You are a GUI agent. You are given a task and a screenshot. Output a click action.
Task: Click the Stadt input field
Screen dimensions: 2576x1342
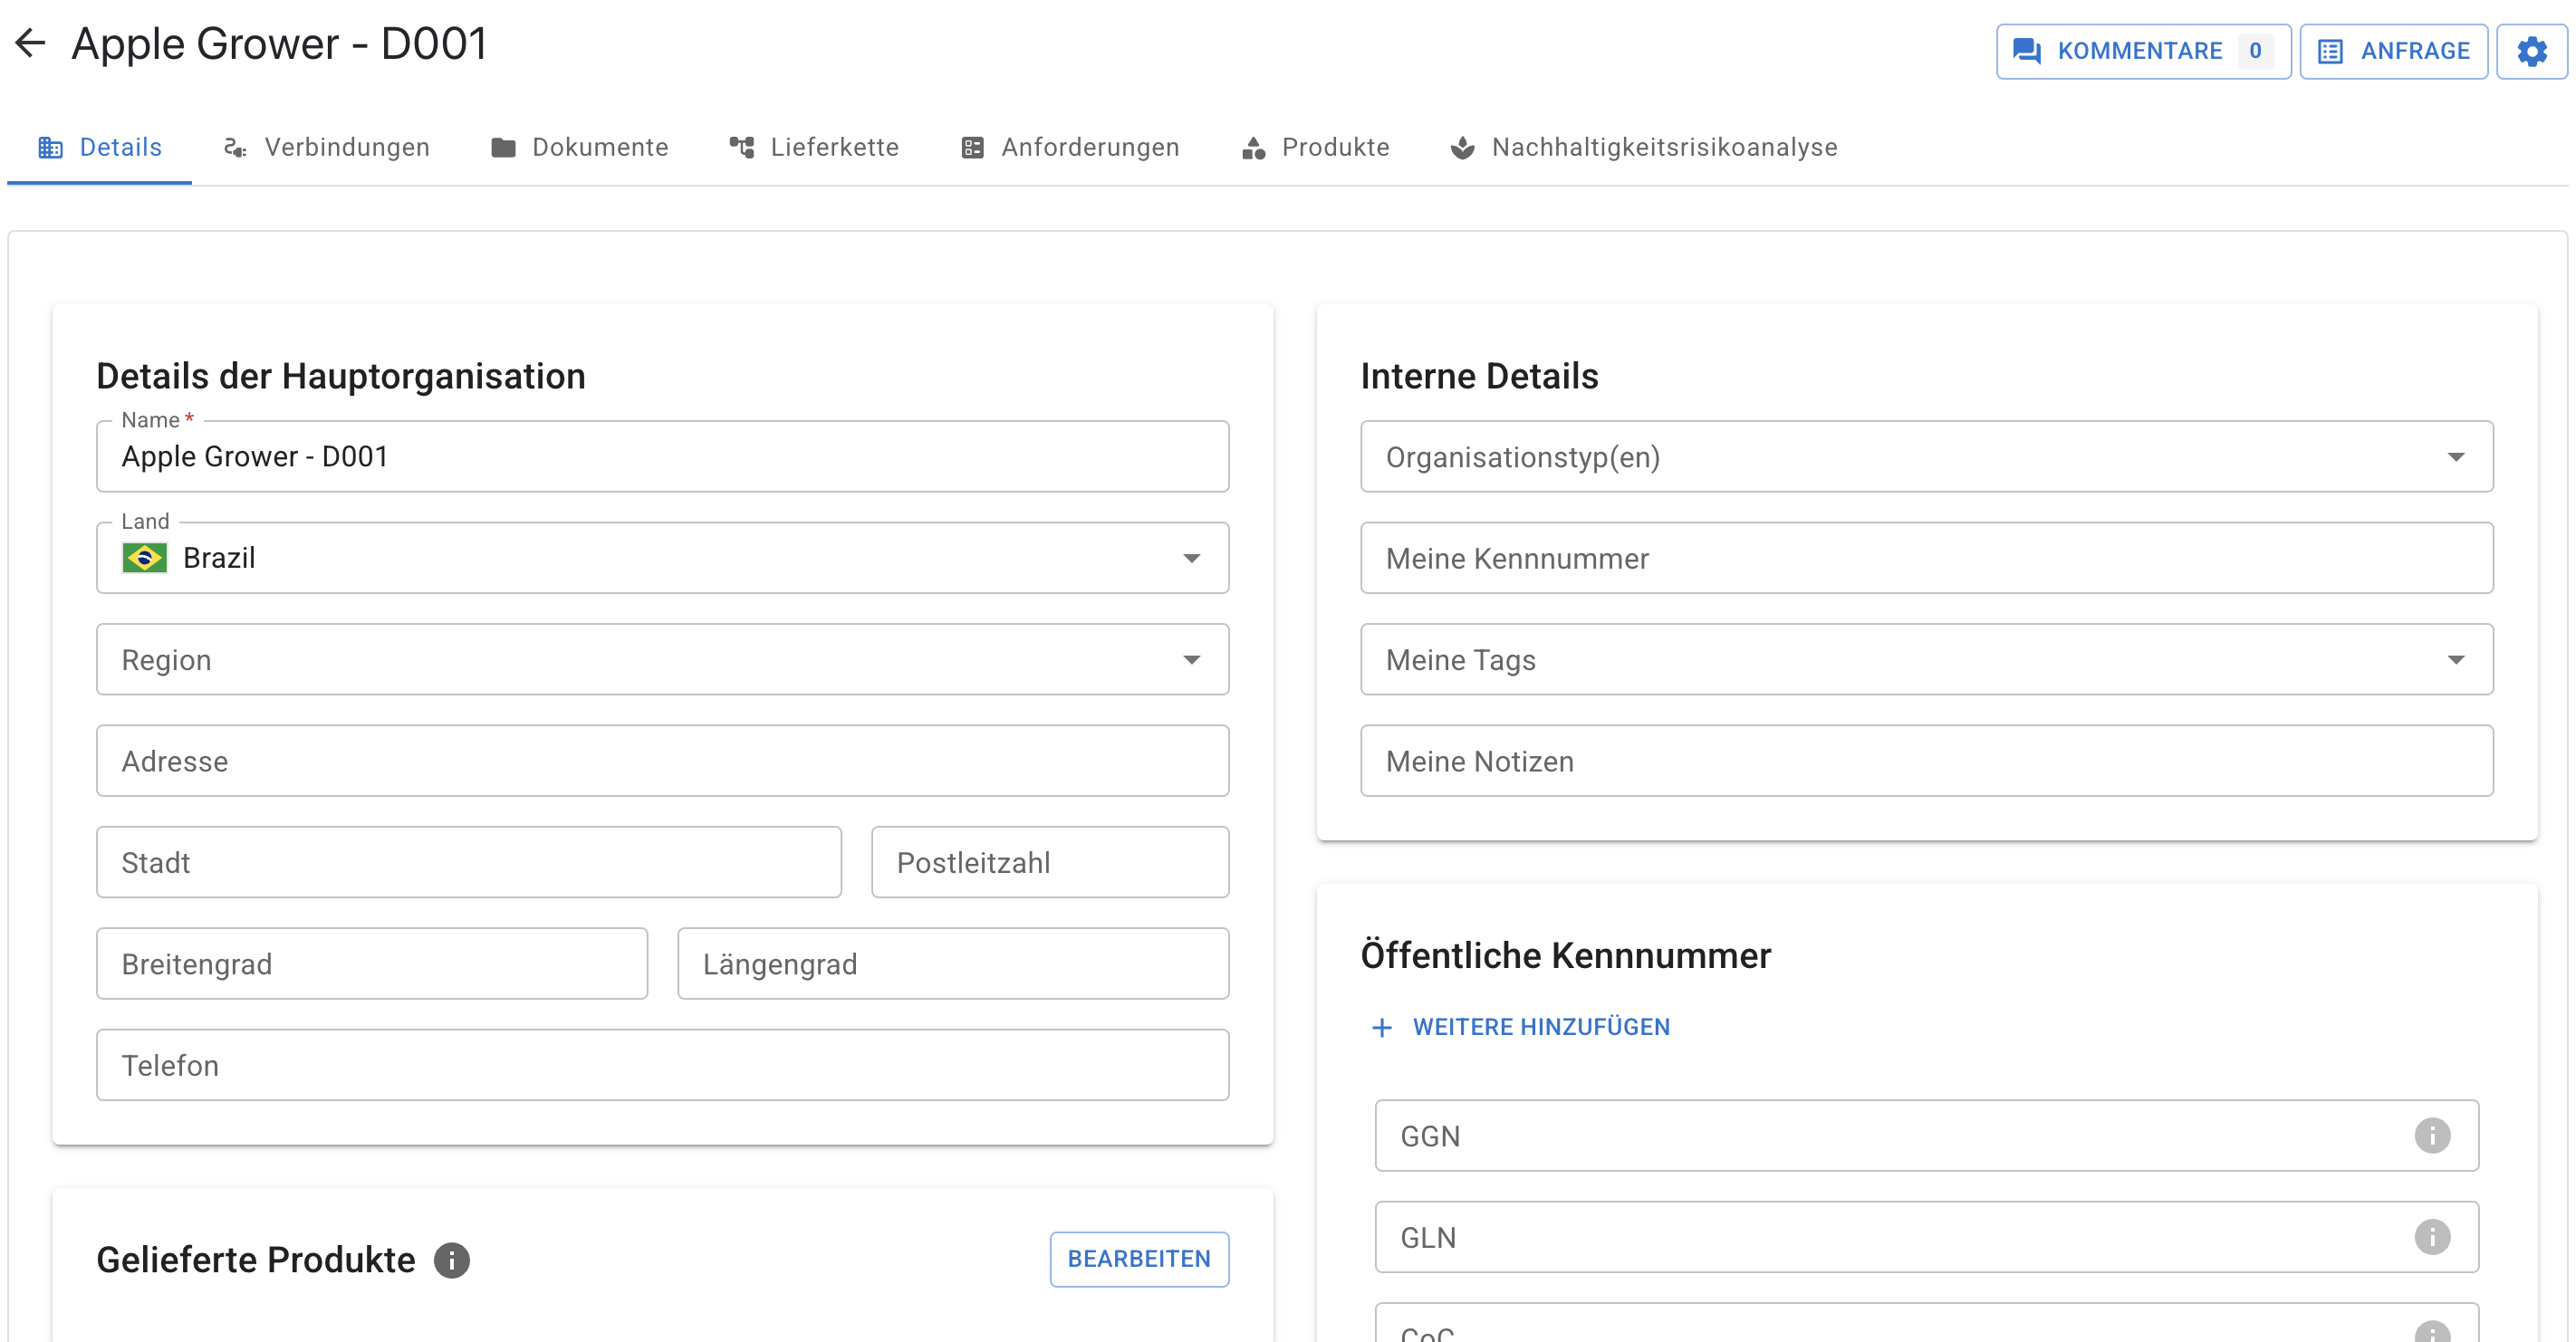469,862
